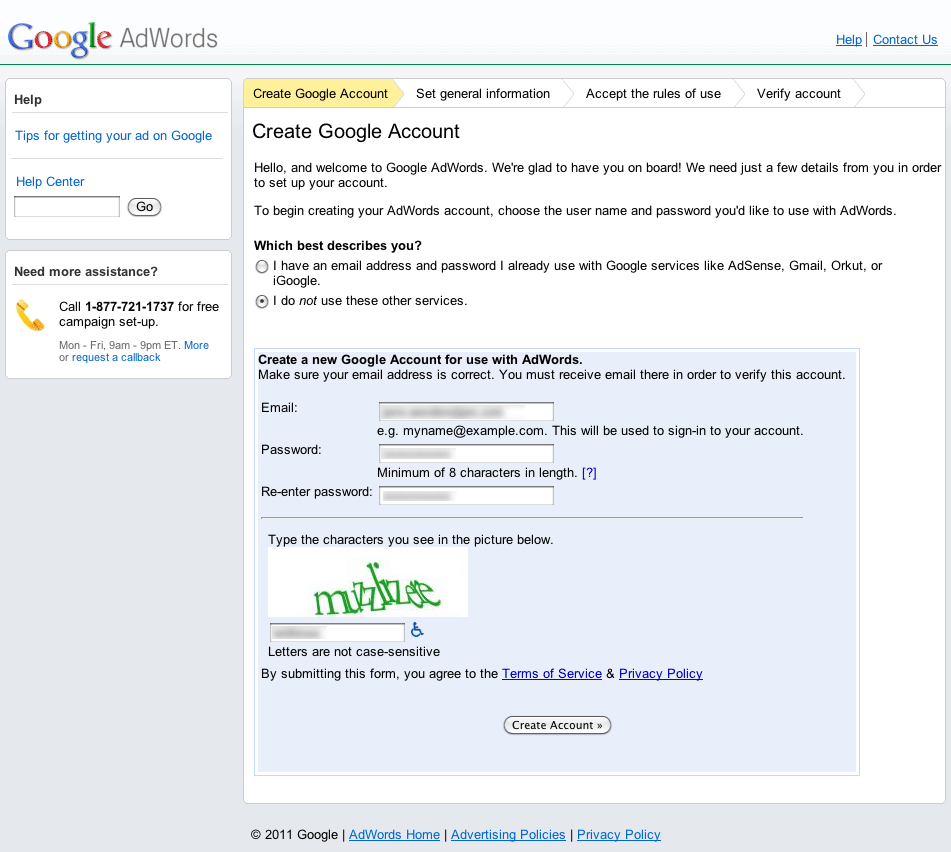Open the Privacy Policy link in the form
Screen dimensions: 951x852
click(660, 674)
